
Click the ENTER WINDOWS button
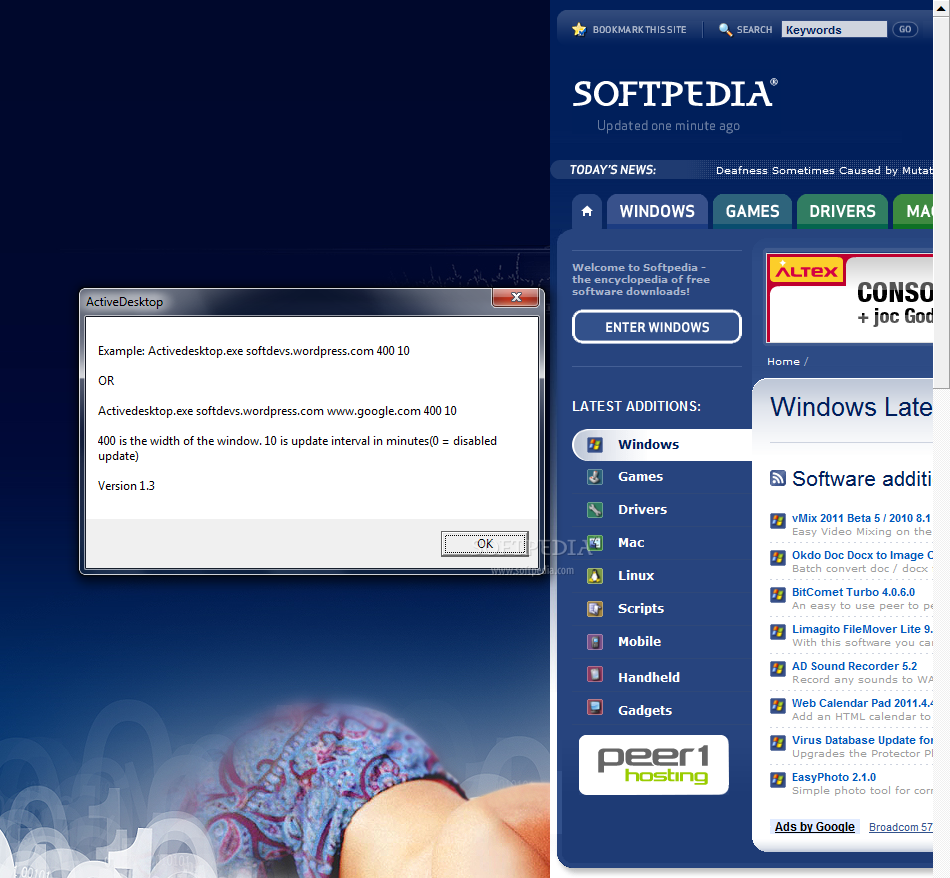657,327
